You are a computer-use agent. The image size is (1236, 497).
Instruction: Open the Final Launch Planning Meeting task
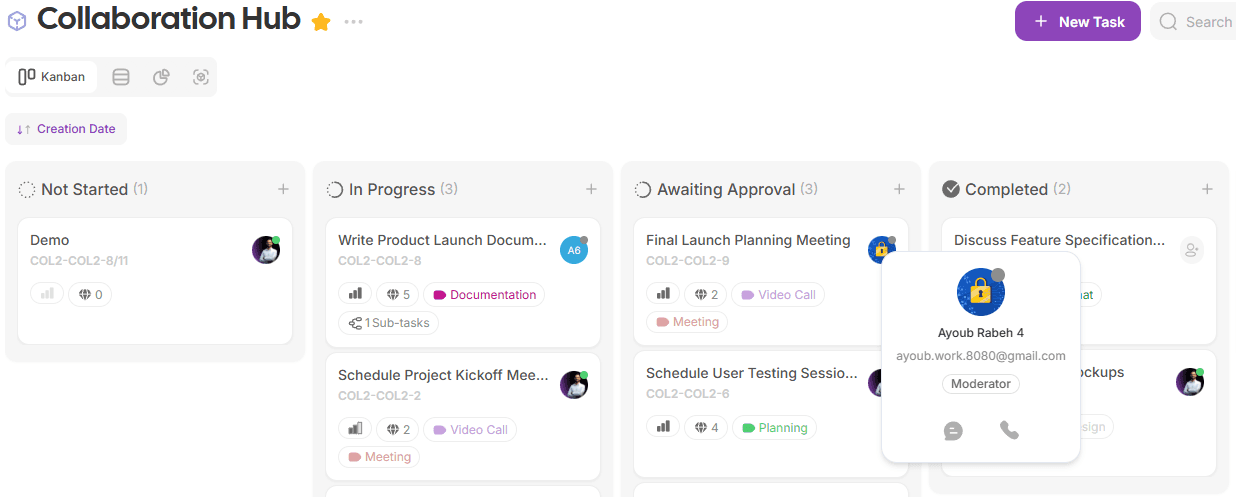click(x=748, y=240)
